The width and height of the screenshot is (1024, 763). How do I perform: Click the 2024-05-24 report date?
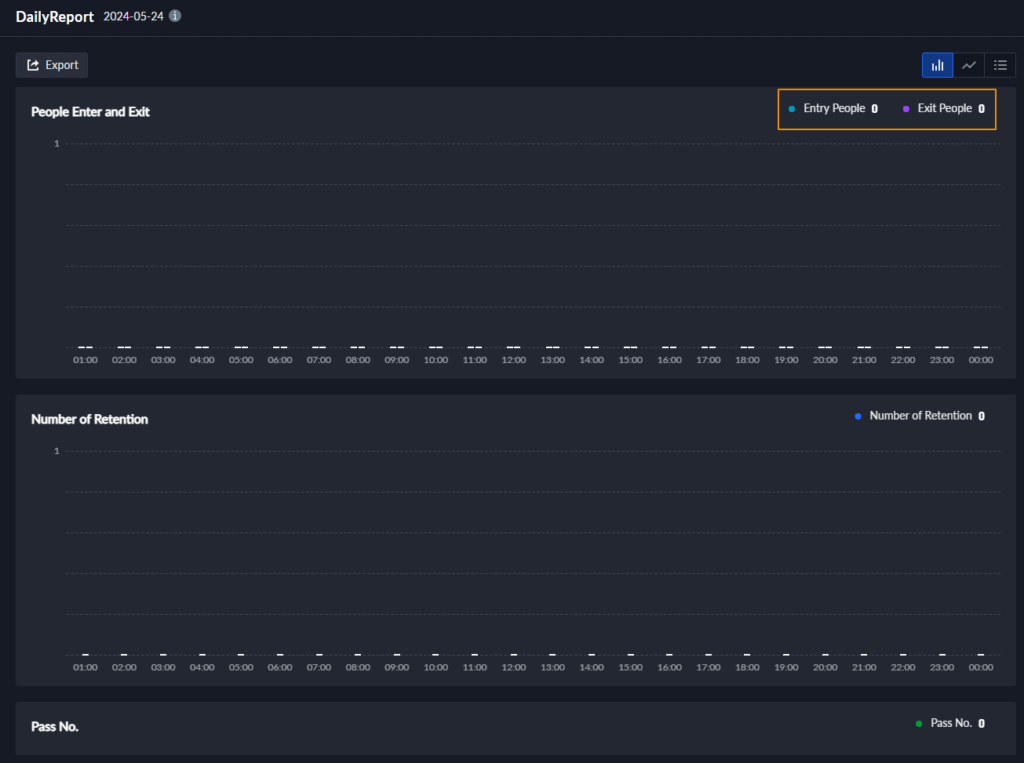pos(133,16)
